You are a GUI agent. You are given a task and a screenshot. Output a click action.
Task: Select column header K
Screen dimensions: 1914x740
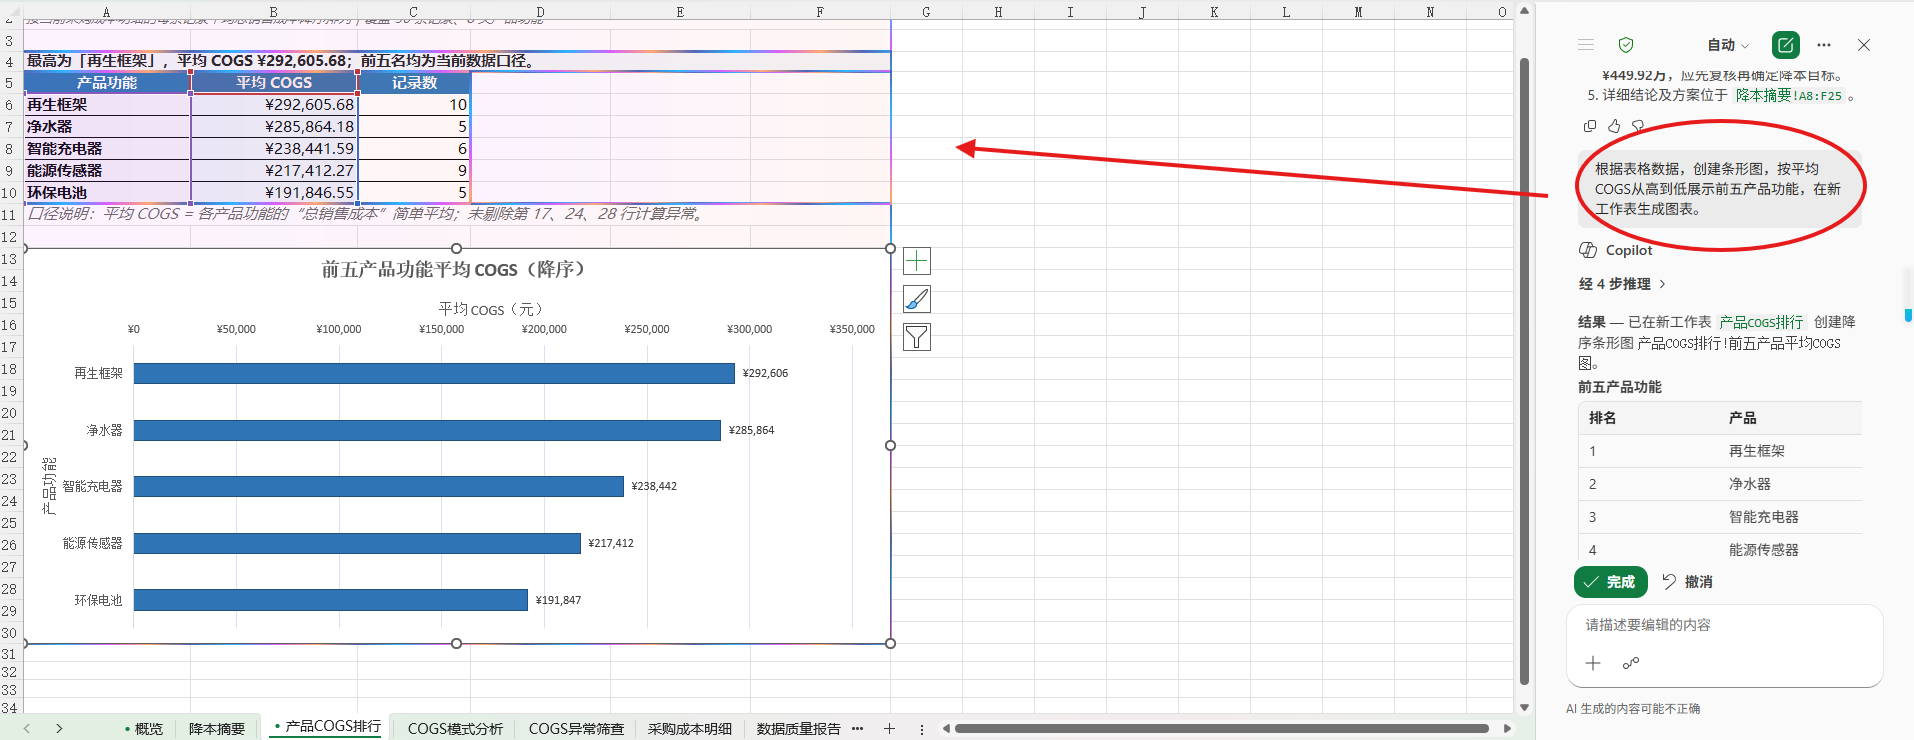click(x=1214, y=12)
